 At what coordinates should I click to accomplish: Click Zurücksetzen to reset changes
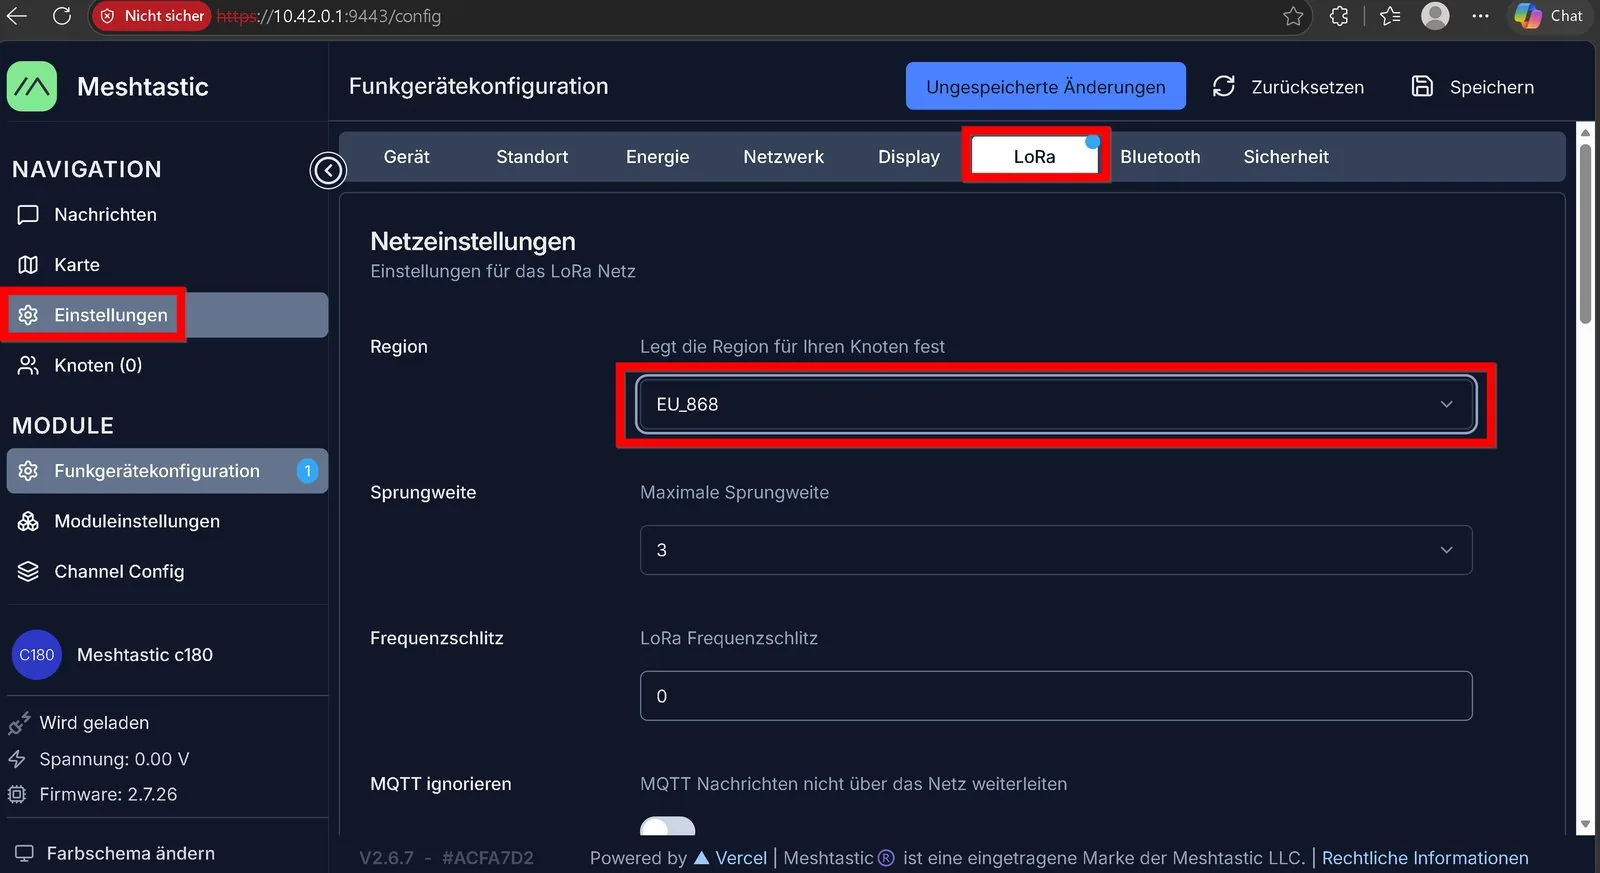[1288, 87]
